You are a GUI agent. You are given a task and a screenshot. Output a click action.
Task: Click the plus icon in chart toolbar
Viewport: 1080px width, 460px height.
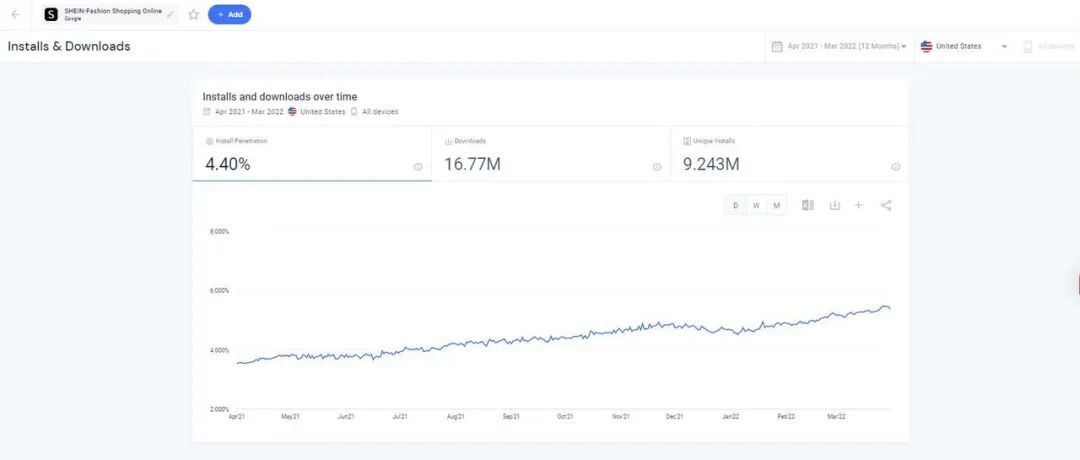click(x=858, y=205)
